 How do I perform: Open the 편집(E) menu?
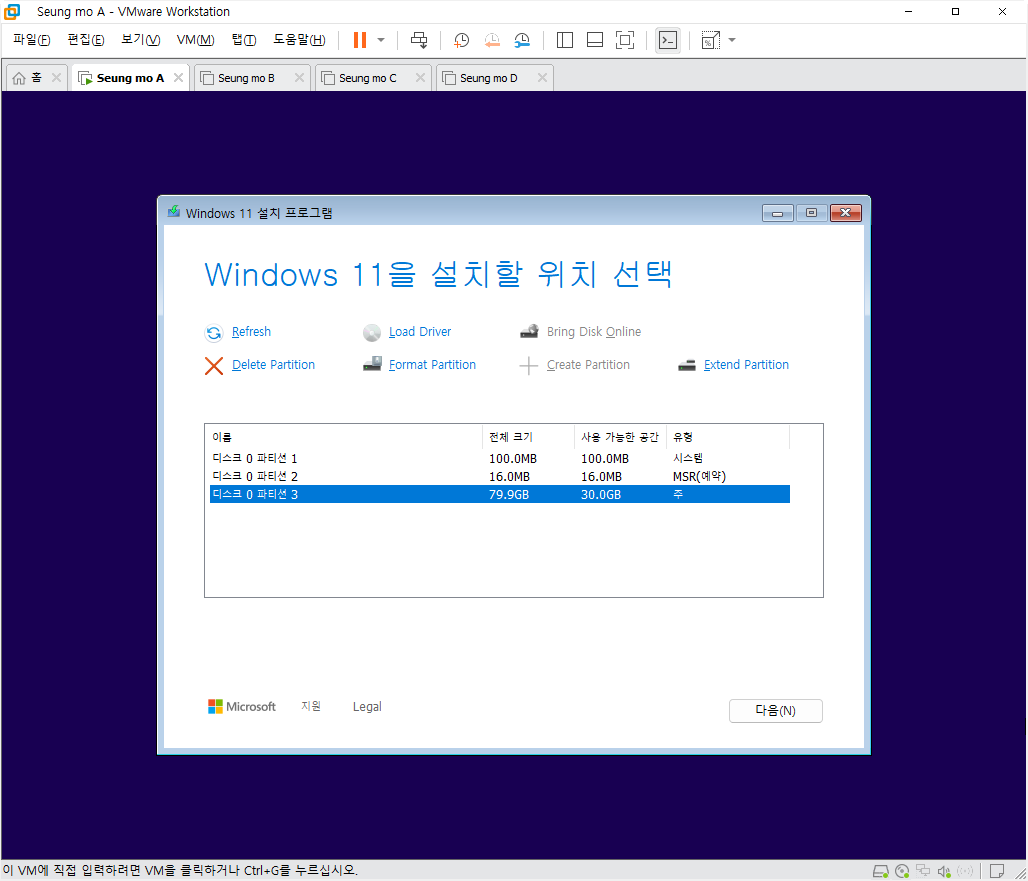[x=86, y=40]
